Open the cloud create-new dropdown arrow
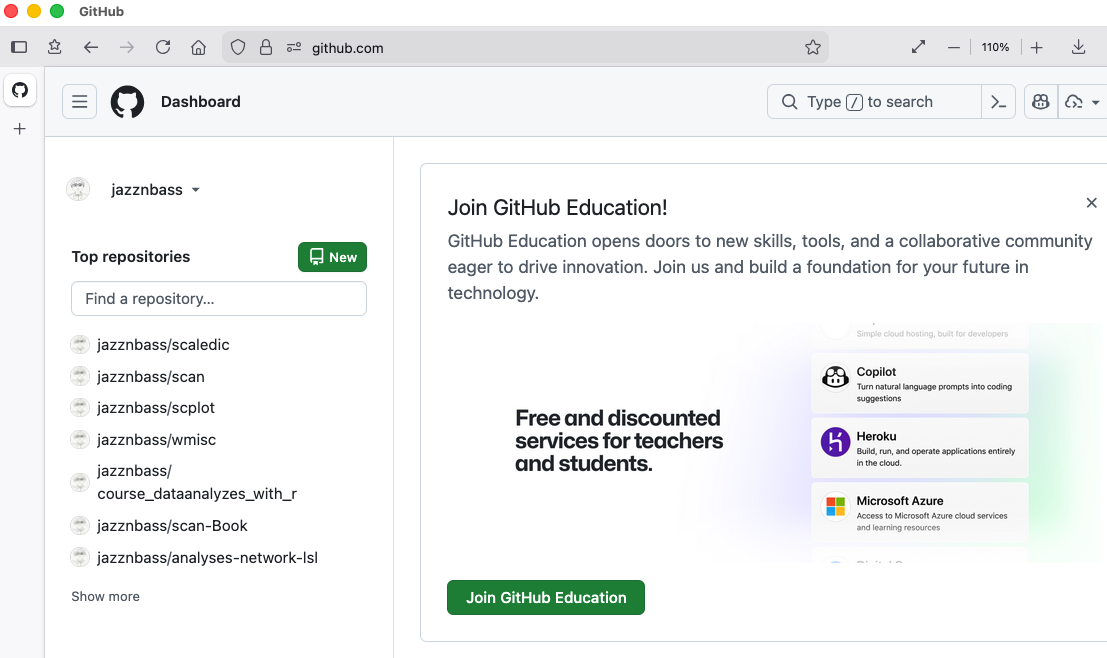Screen dimensions: 1107x658 1095,102
